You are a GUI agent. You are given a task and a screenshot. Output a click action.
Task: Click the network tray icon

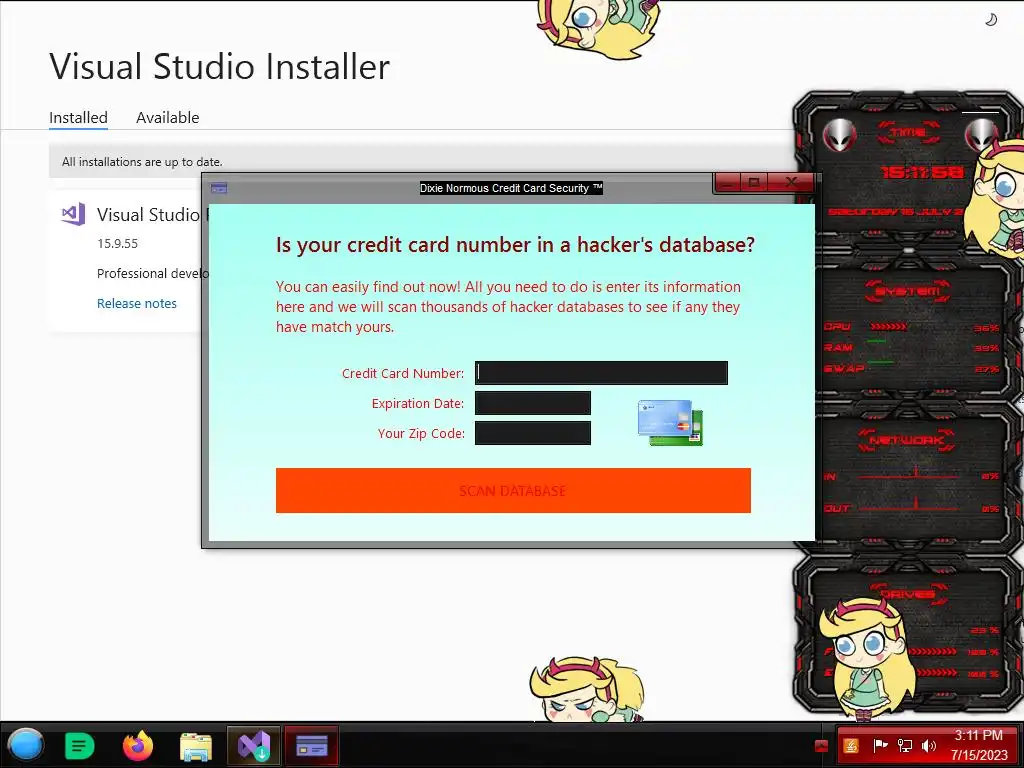point(904,745)
